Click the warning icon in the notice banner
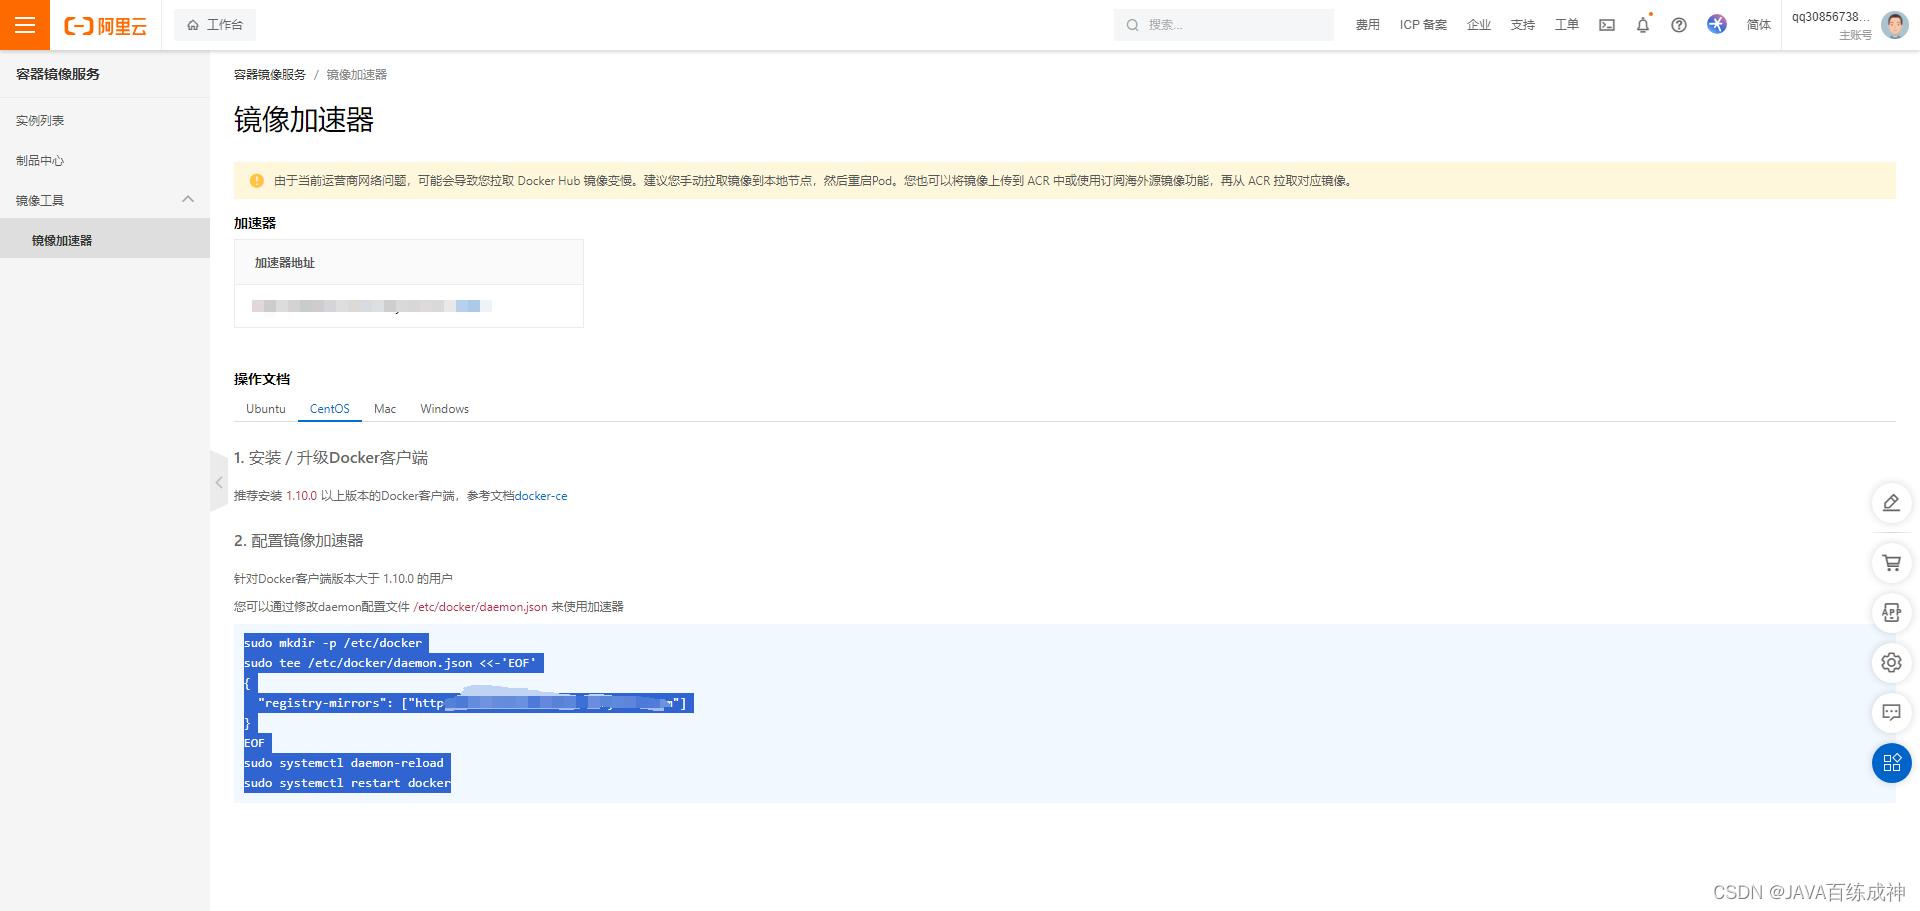The height and width of the screenshot is (911, 1920). pyautogui.click(x=256, y=181)
